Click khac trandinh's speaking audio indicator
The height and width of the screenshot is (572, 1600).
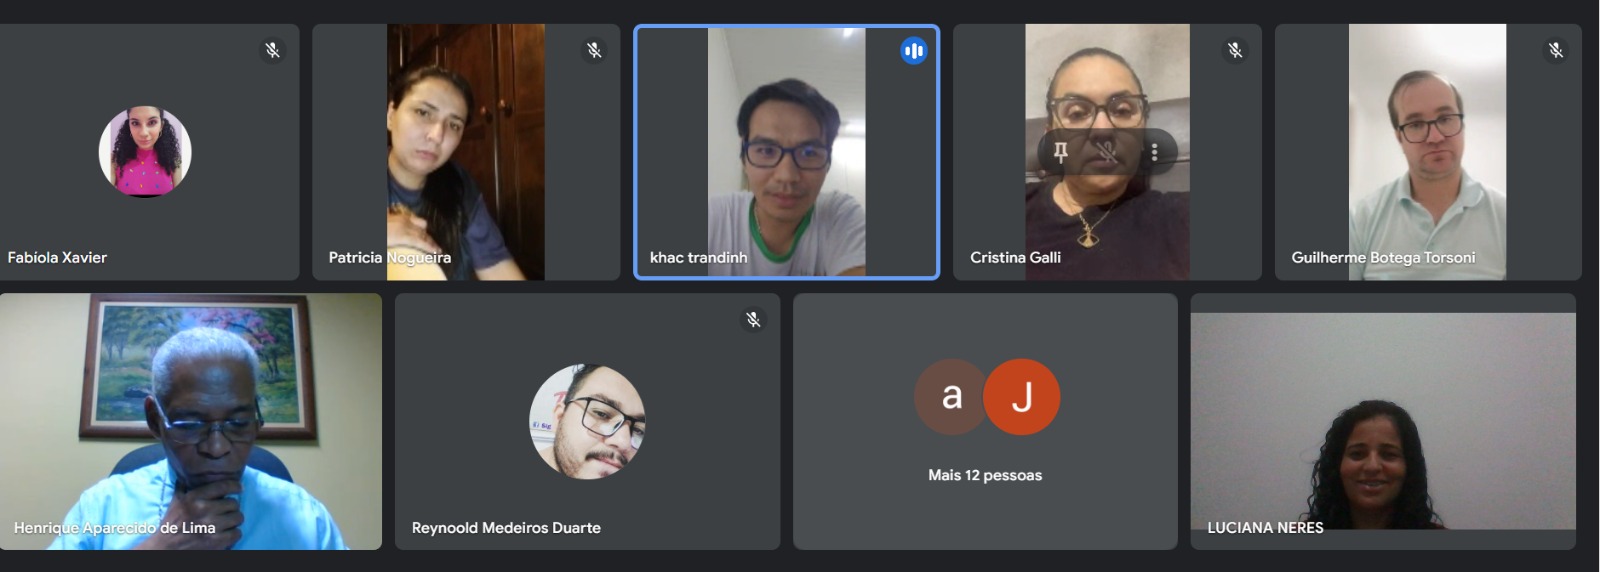click(913, 51)
